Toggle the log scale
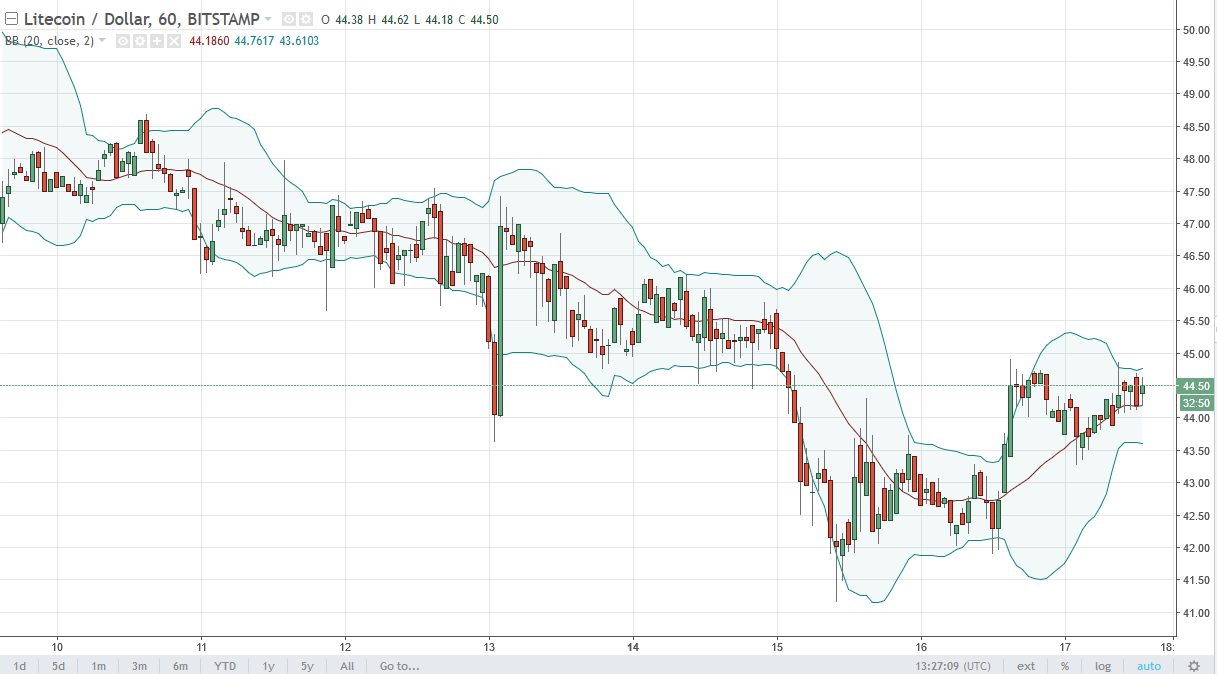The height and width of the screenshot is (674, 1217). coord(1102,666)
